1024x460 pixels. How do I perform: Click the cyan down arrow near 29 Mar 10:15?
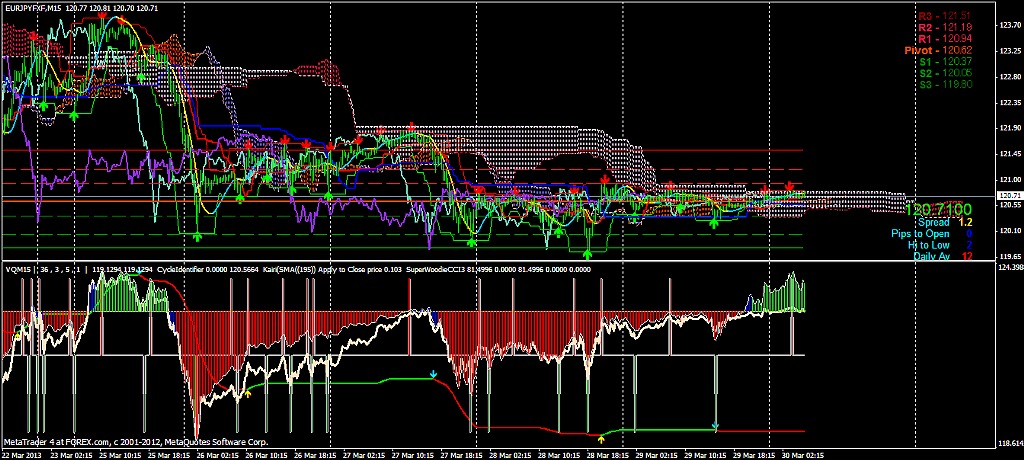(715, 428)
